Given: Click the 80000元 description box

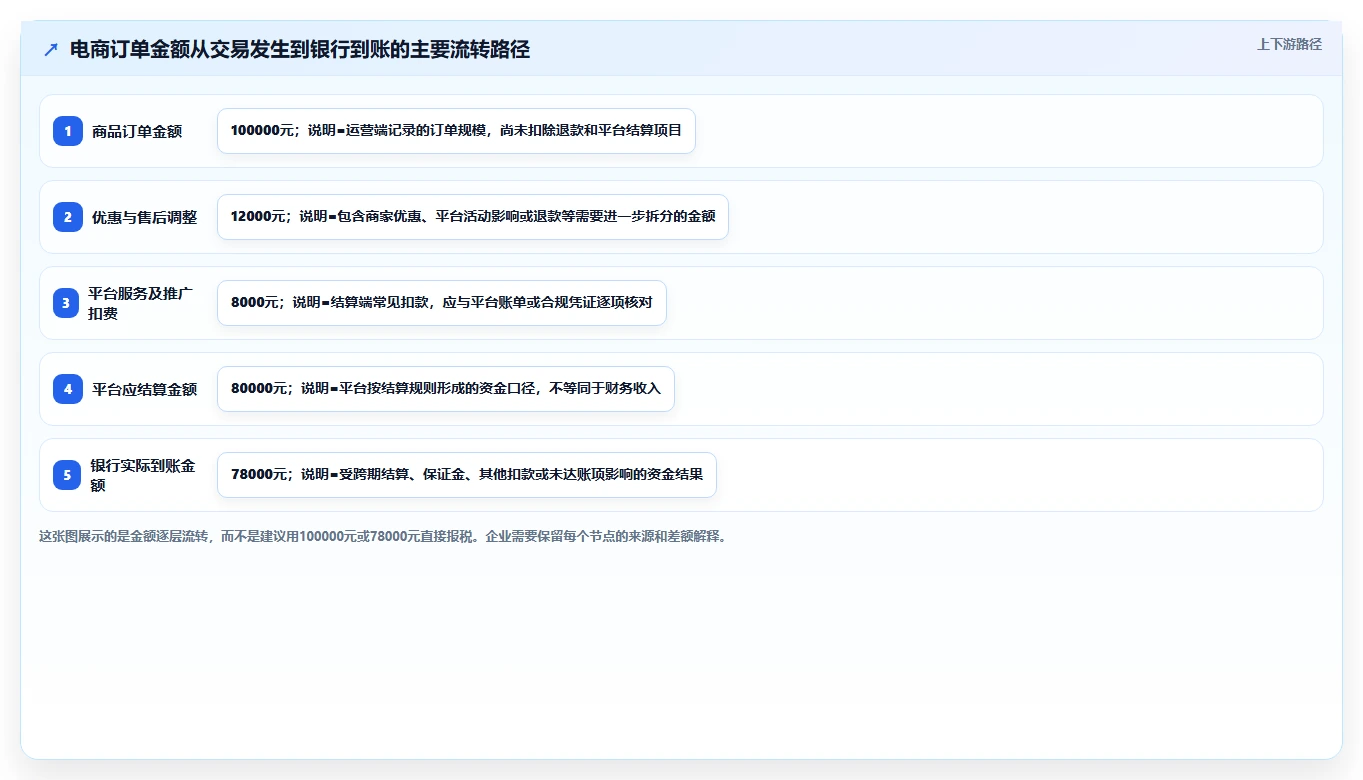Looking at the screenshot, I should (x=446, y=389).
